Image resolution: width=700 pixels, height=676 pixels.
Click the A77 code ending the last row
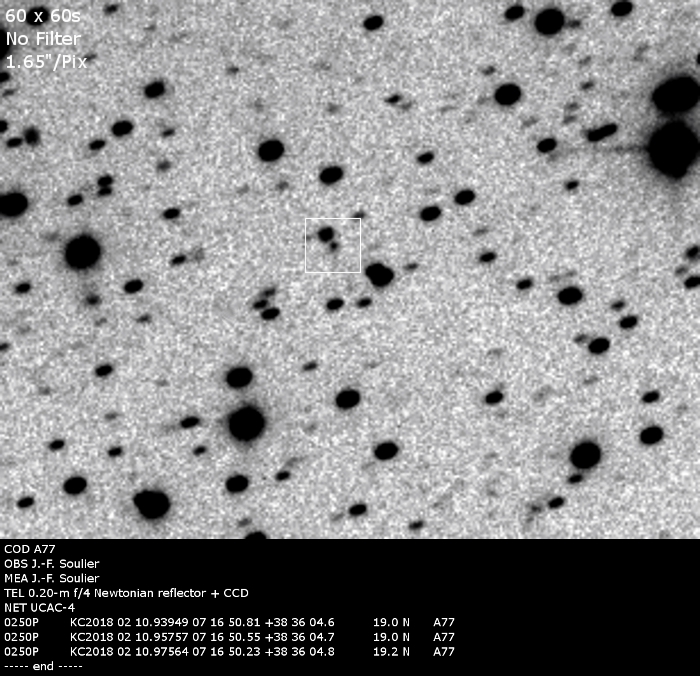[x=444, y=651]
